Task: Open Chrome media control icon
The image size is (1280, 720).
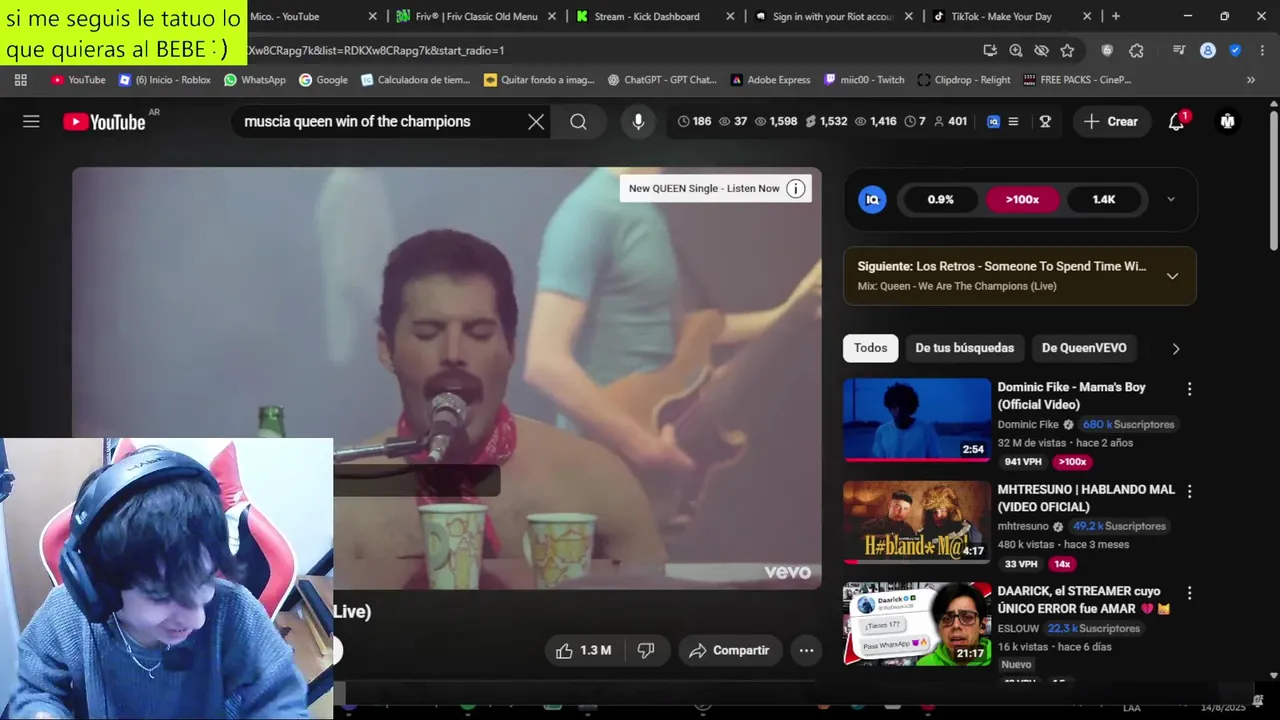Action: click(x=1179, y=51)
